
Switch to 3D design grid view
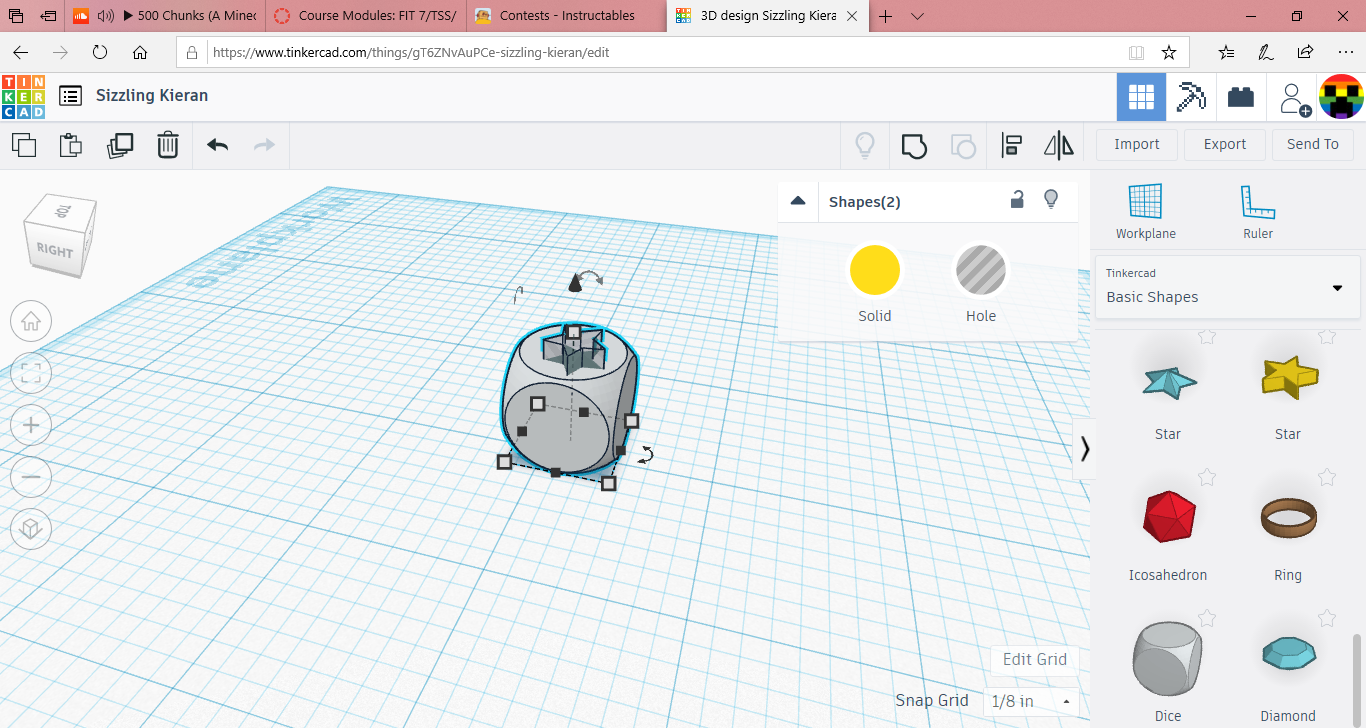click(x=1141, y=97)
